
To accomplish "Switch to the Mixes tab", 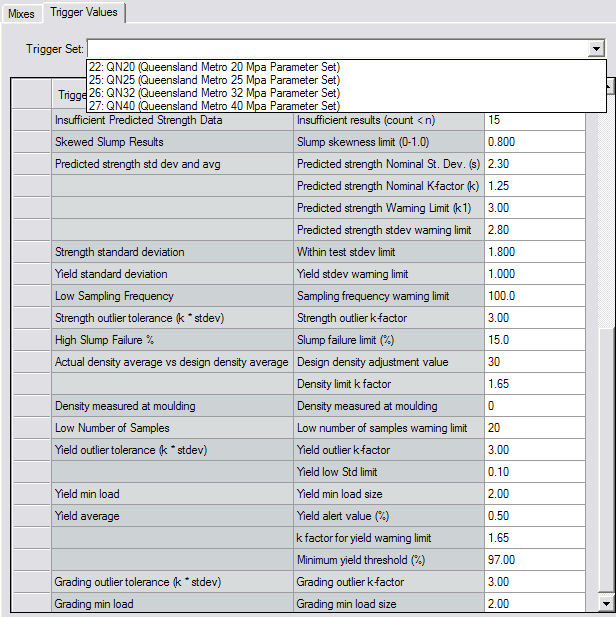I will point(21,13).
